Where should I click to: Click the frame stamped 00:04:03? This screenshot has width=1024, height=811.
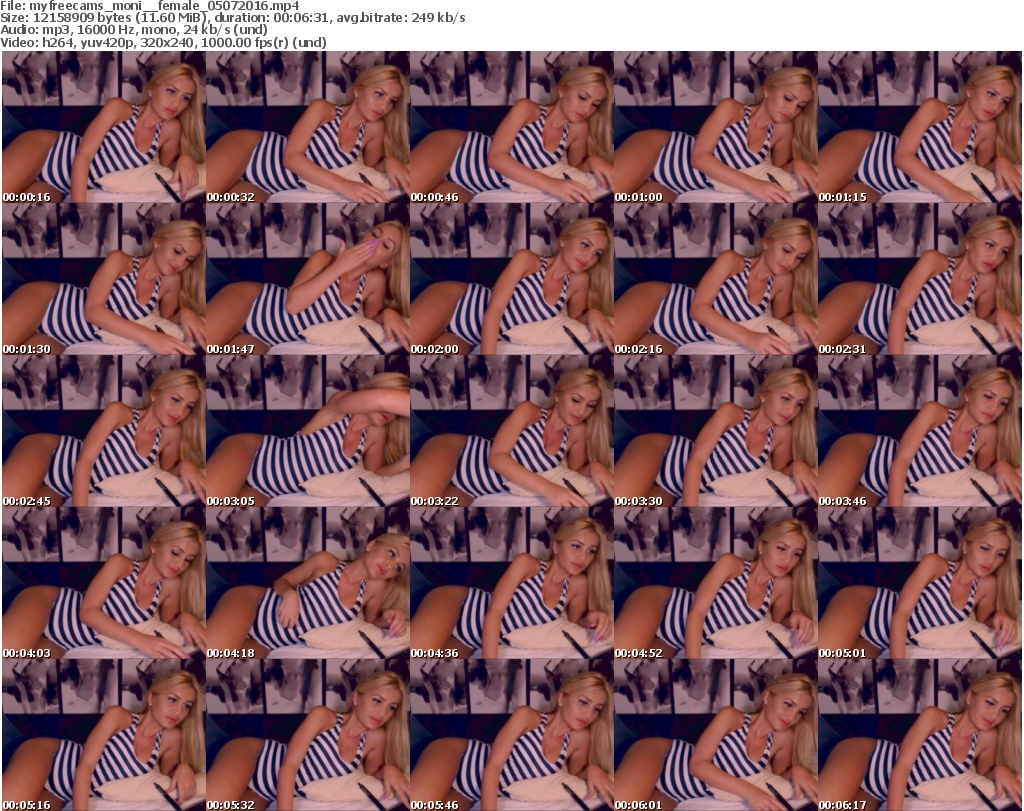coord(104,583)
